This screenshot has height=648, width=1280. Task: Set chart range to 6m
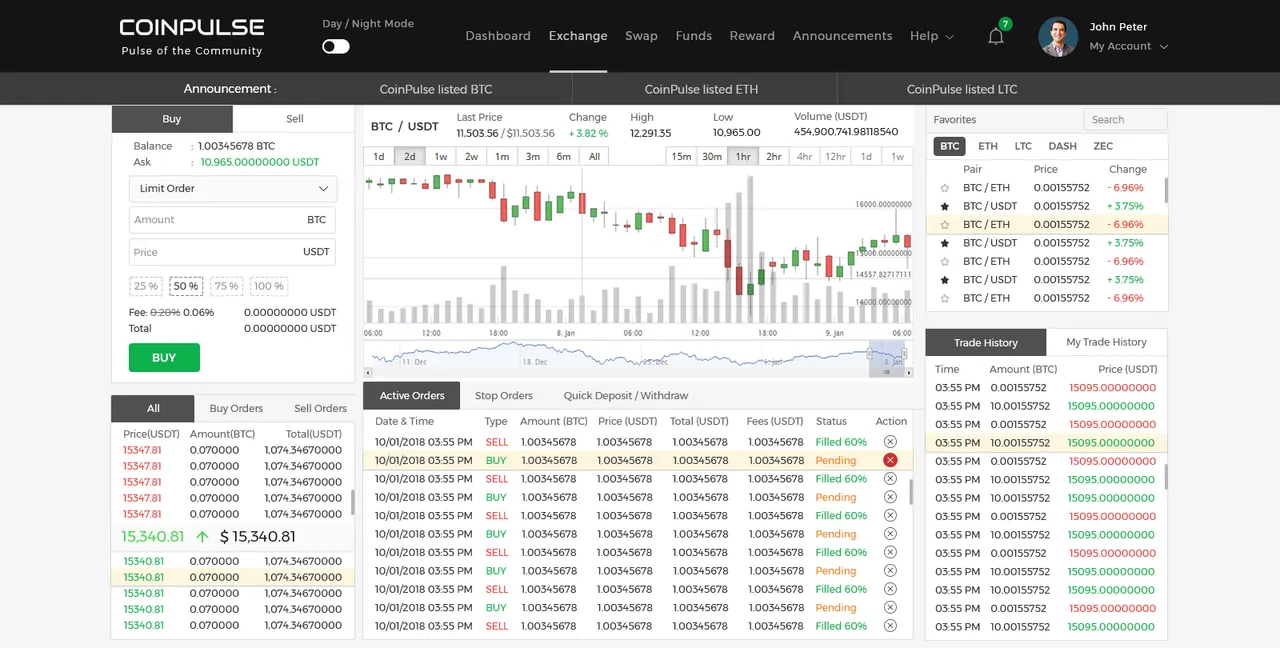564,156
